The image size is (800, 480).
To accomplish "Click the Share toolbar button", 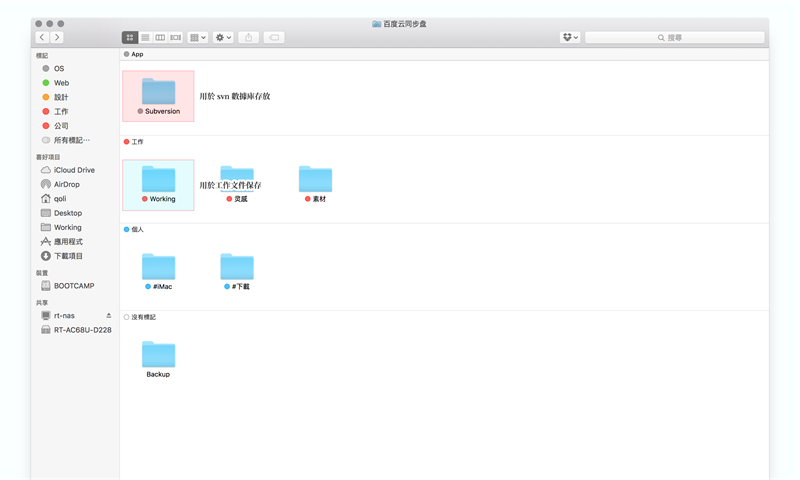I will [x=248, y=37].
